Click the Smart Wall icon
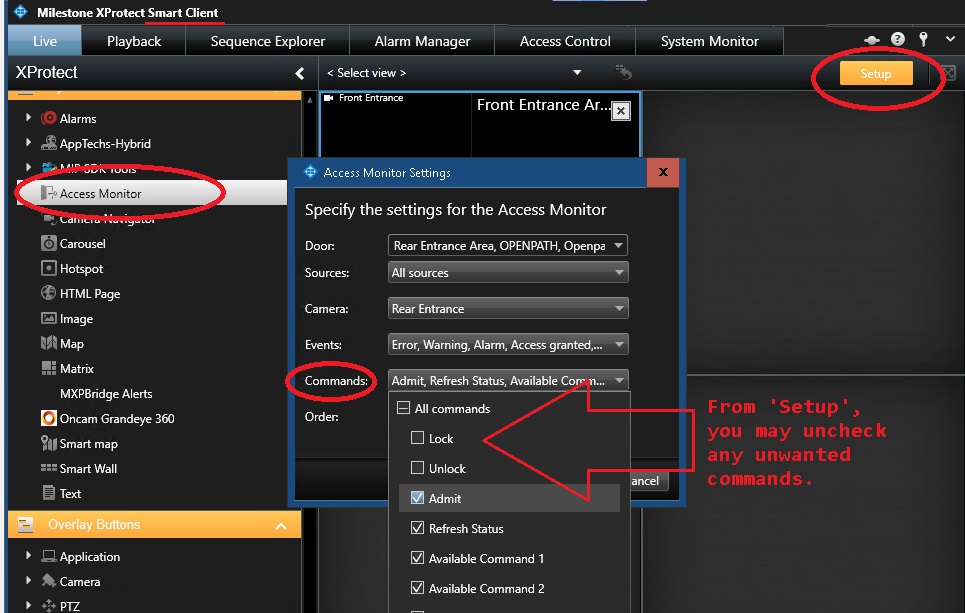The image size is (965, 613). (x=48, y=468)
